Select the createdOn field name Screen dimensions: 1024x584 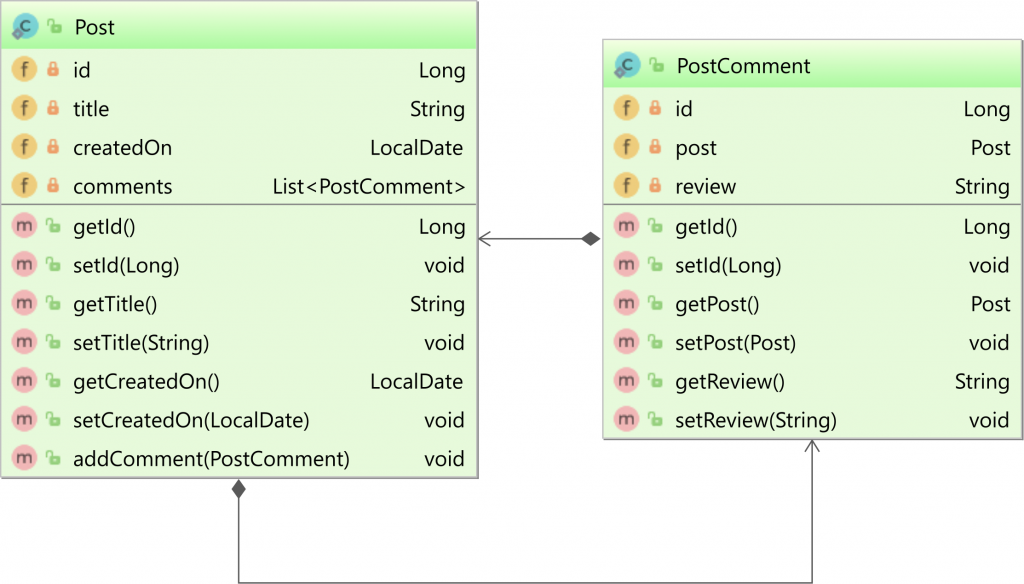[123, 148]
